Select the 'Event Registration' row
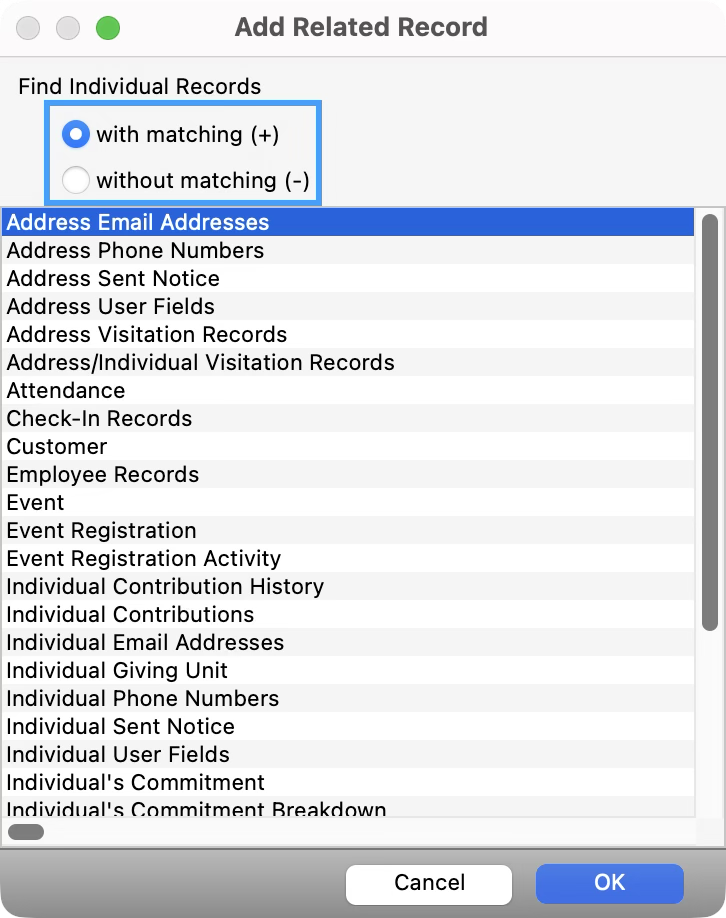Screen dimensions: 726x918 (348, 530)
